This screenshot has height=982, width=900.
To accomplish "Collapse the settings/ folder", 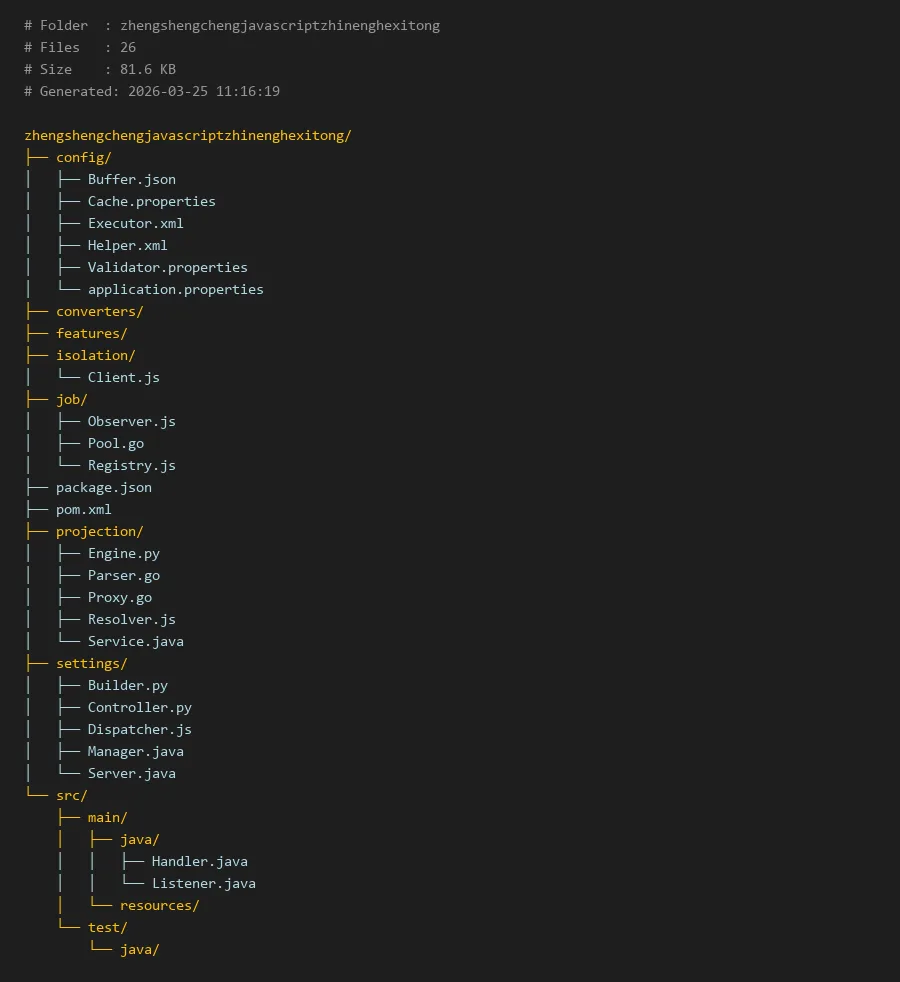I will pos(91,663).
